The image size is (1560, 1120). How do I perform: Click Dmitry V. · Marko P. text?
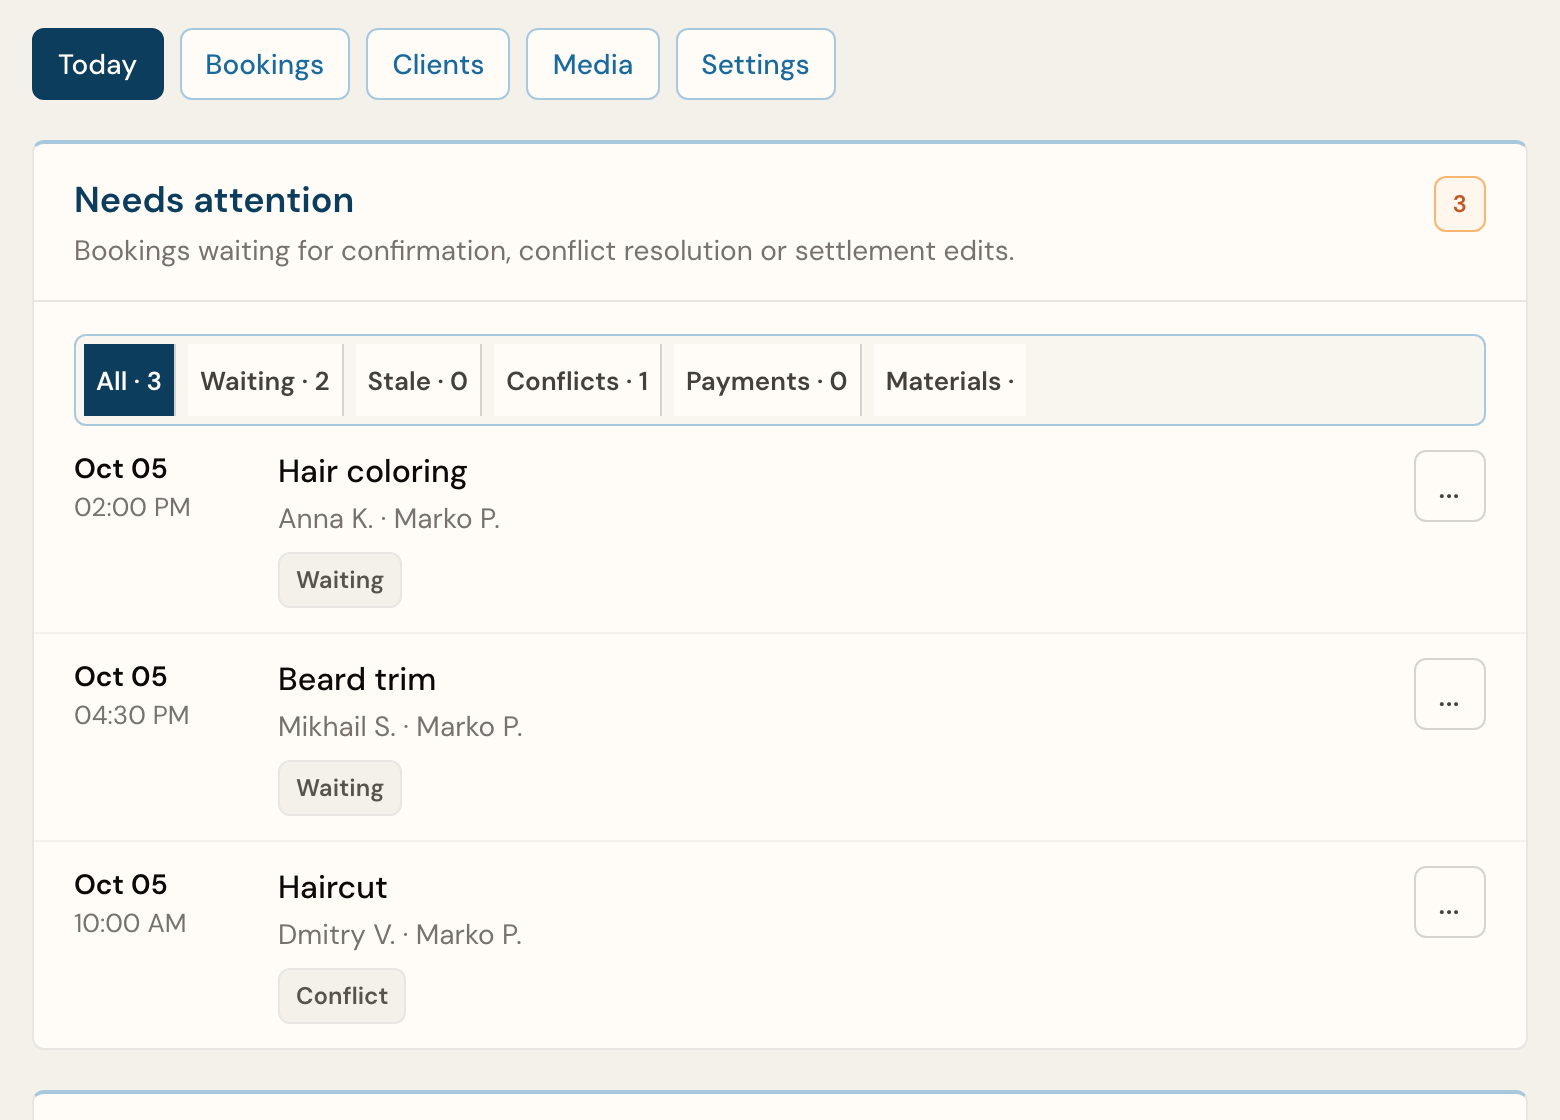(x=400, y=934)
